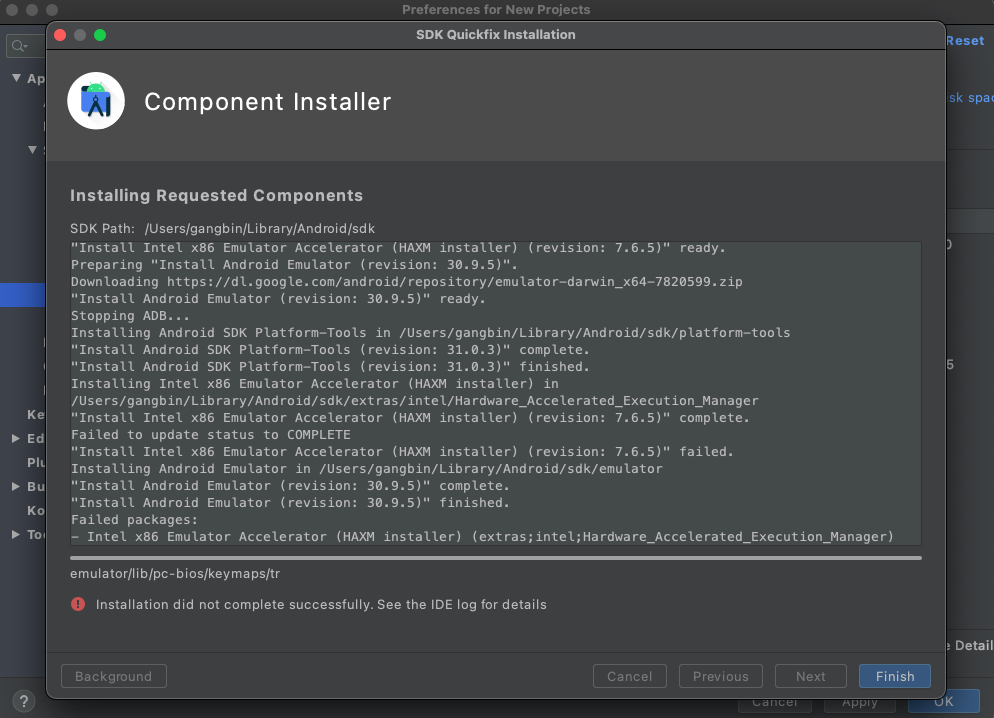Image resolution: width=994 pixels, height=718 pixels.
Task: Expand the 'Ed' section in Preferences sidebar
Action: 16,438
